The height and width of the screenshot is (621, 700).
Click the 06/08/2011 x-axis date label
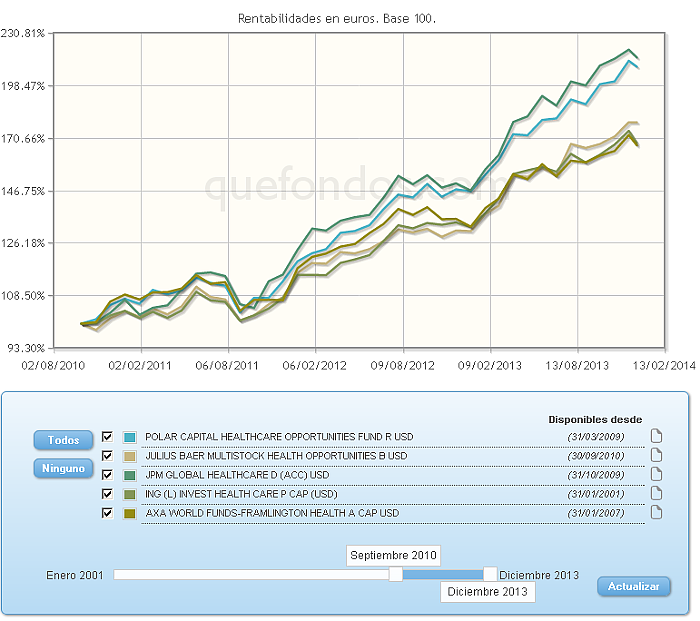coord(227,366)
